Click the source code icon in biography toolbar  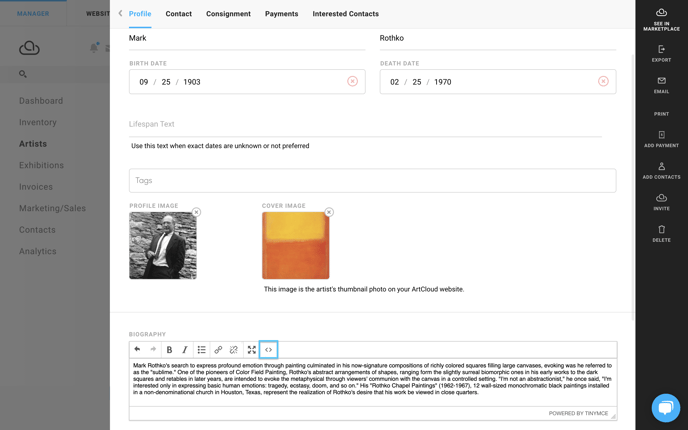[x=268, y=350]
